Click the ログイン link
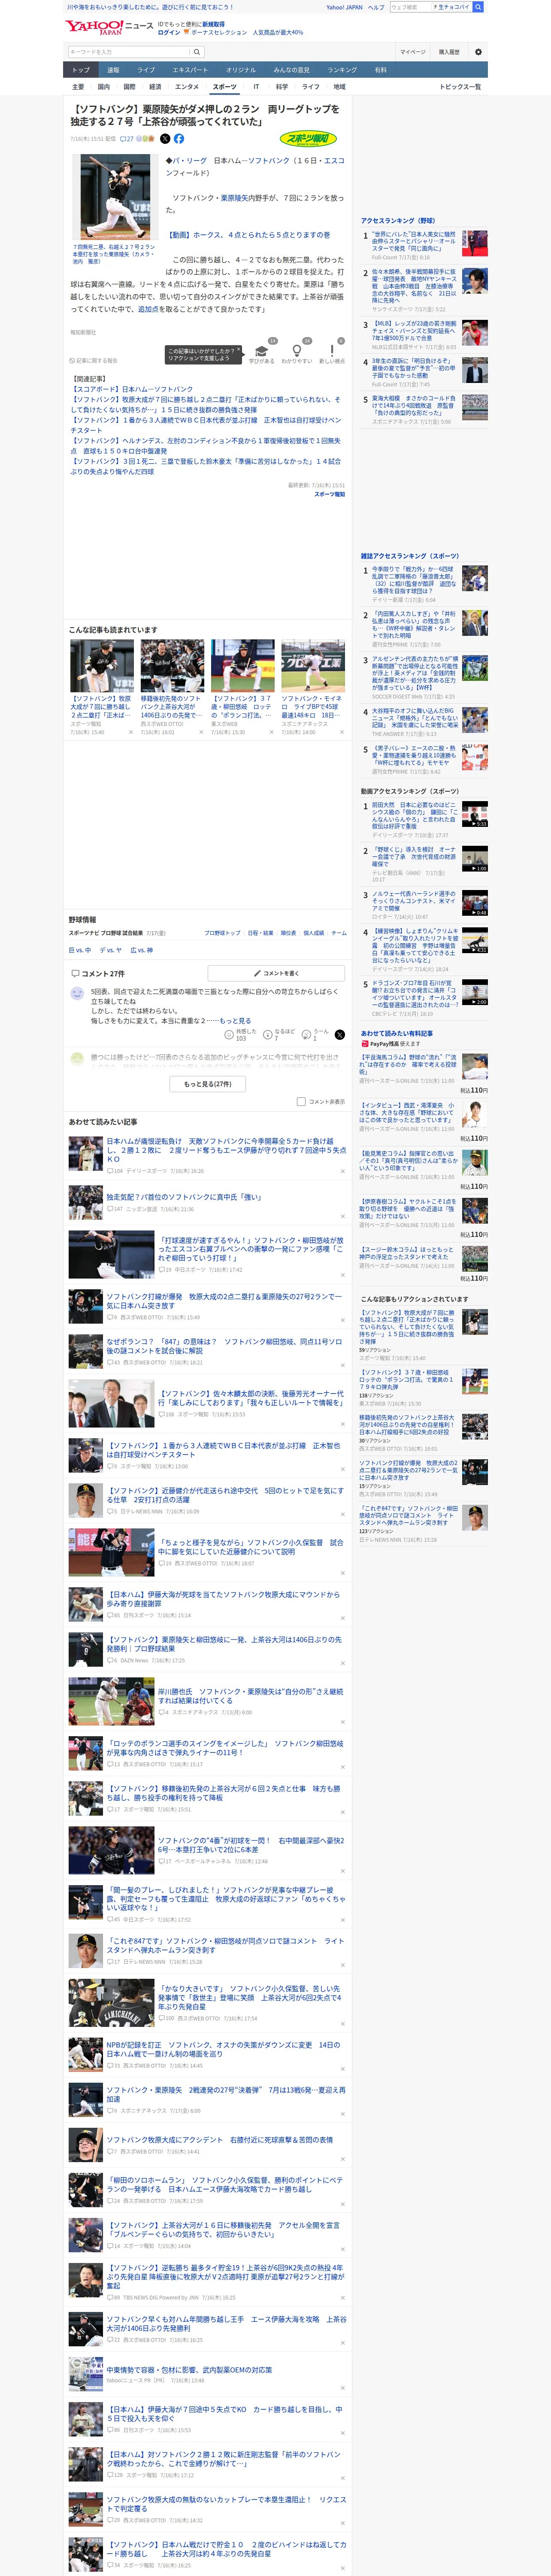Image resolution: width=551 pixels, height=2576 pixels. click(169, 33)
